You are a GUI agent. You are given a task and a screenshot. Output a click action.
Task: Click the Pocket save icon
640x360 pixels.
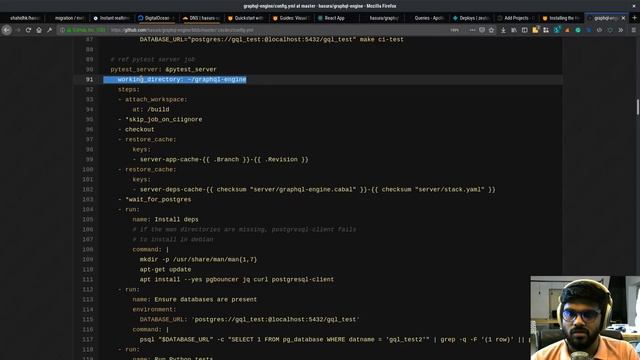click(482, 30)
